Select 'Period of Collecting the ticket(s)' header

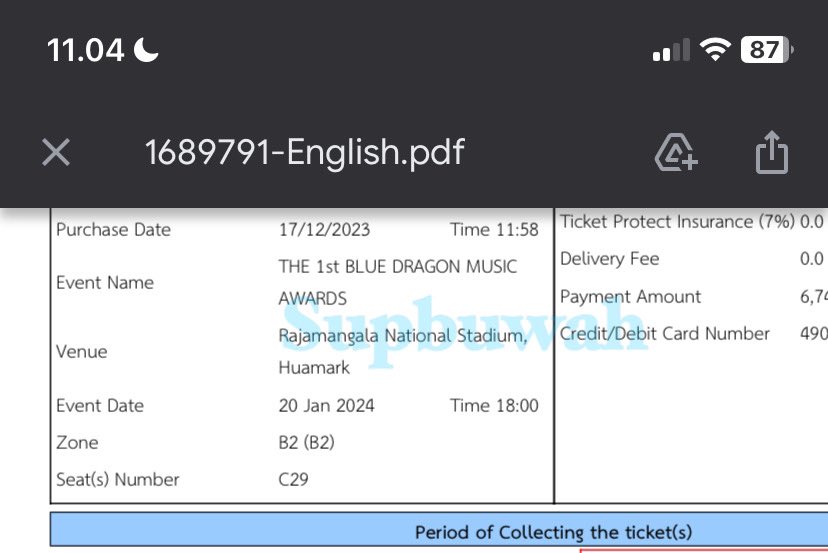[x=553, y=532]
